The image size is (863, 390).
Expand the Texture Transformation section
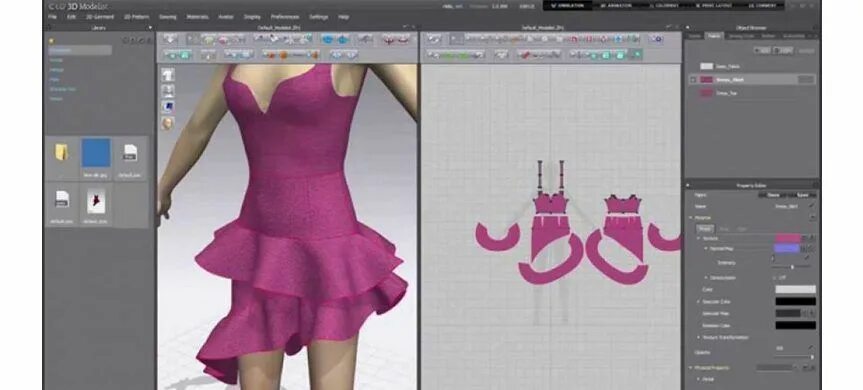(699, 337)
